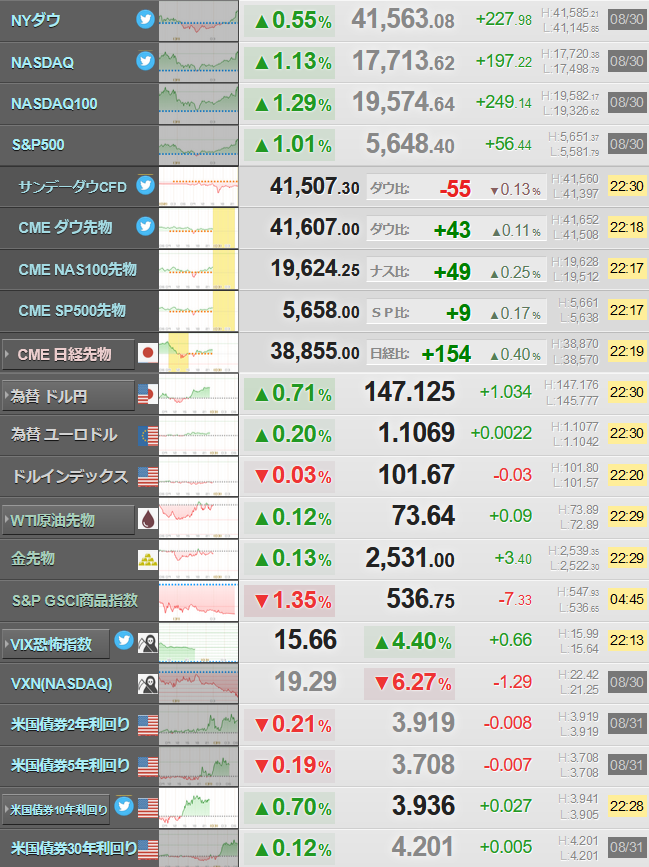649x867 pixels.
Task: Open the WTI原油先物 mini chart
Action: [x=198, y=518]
